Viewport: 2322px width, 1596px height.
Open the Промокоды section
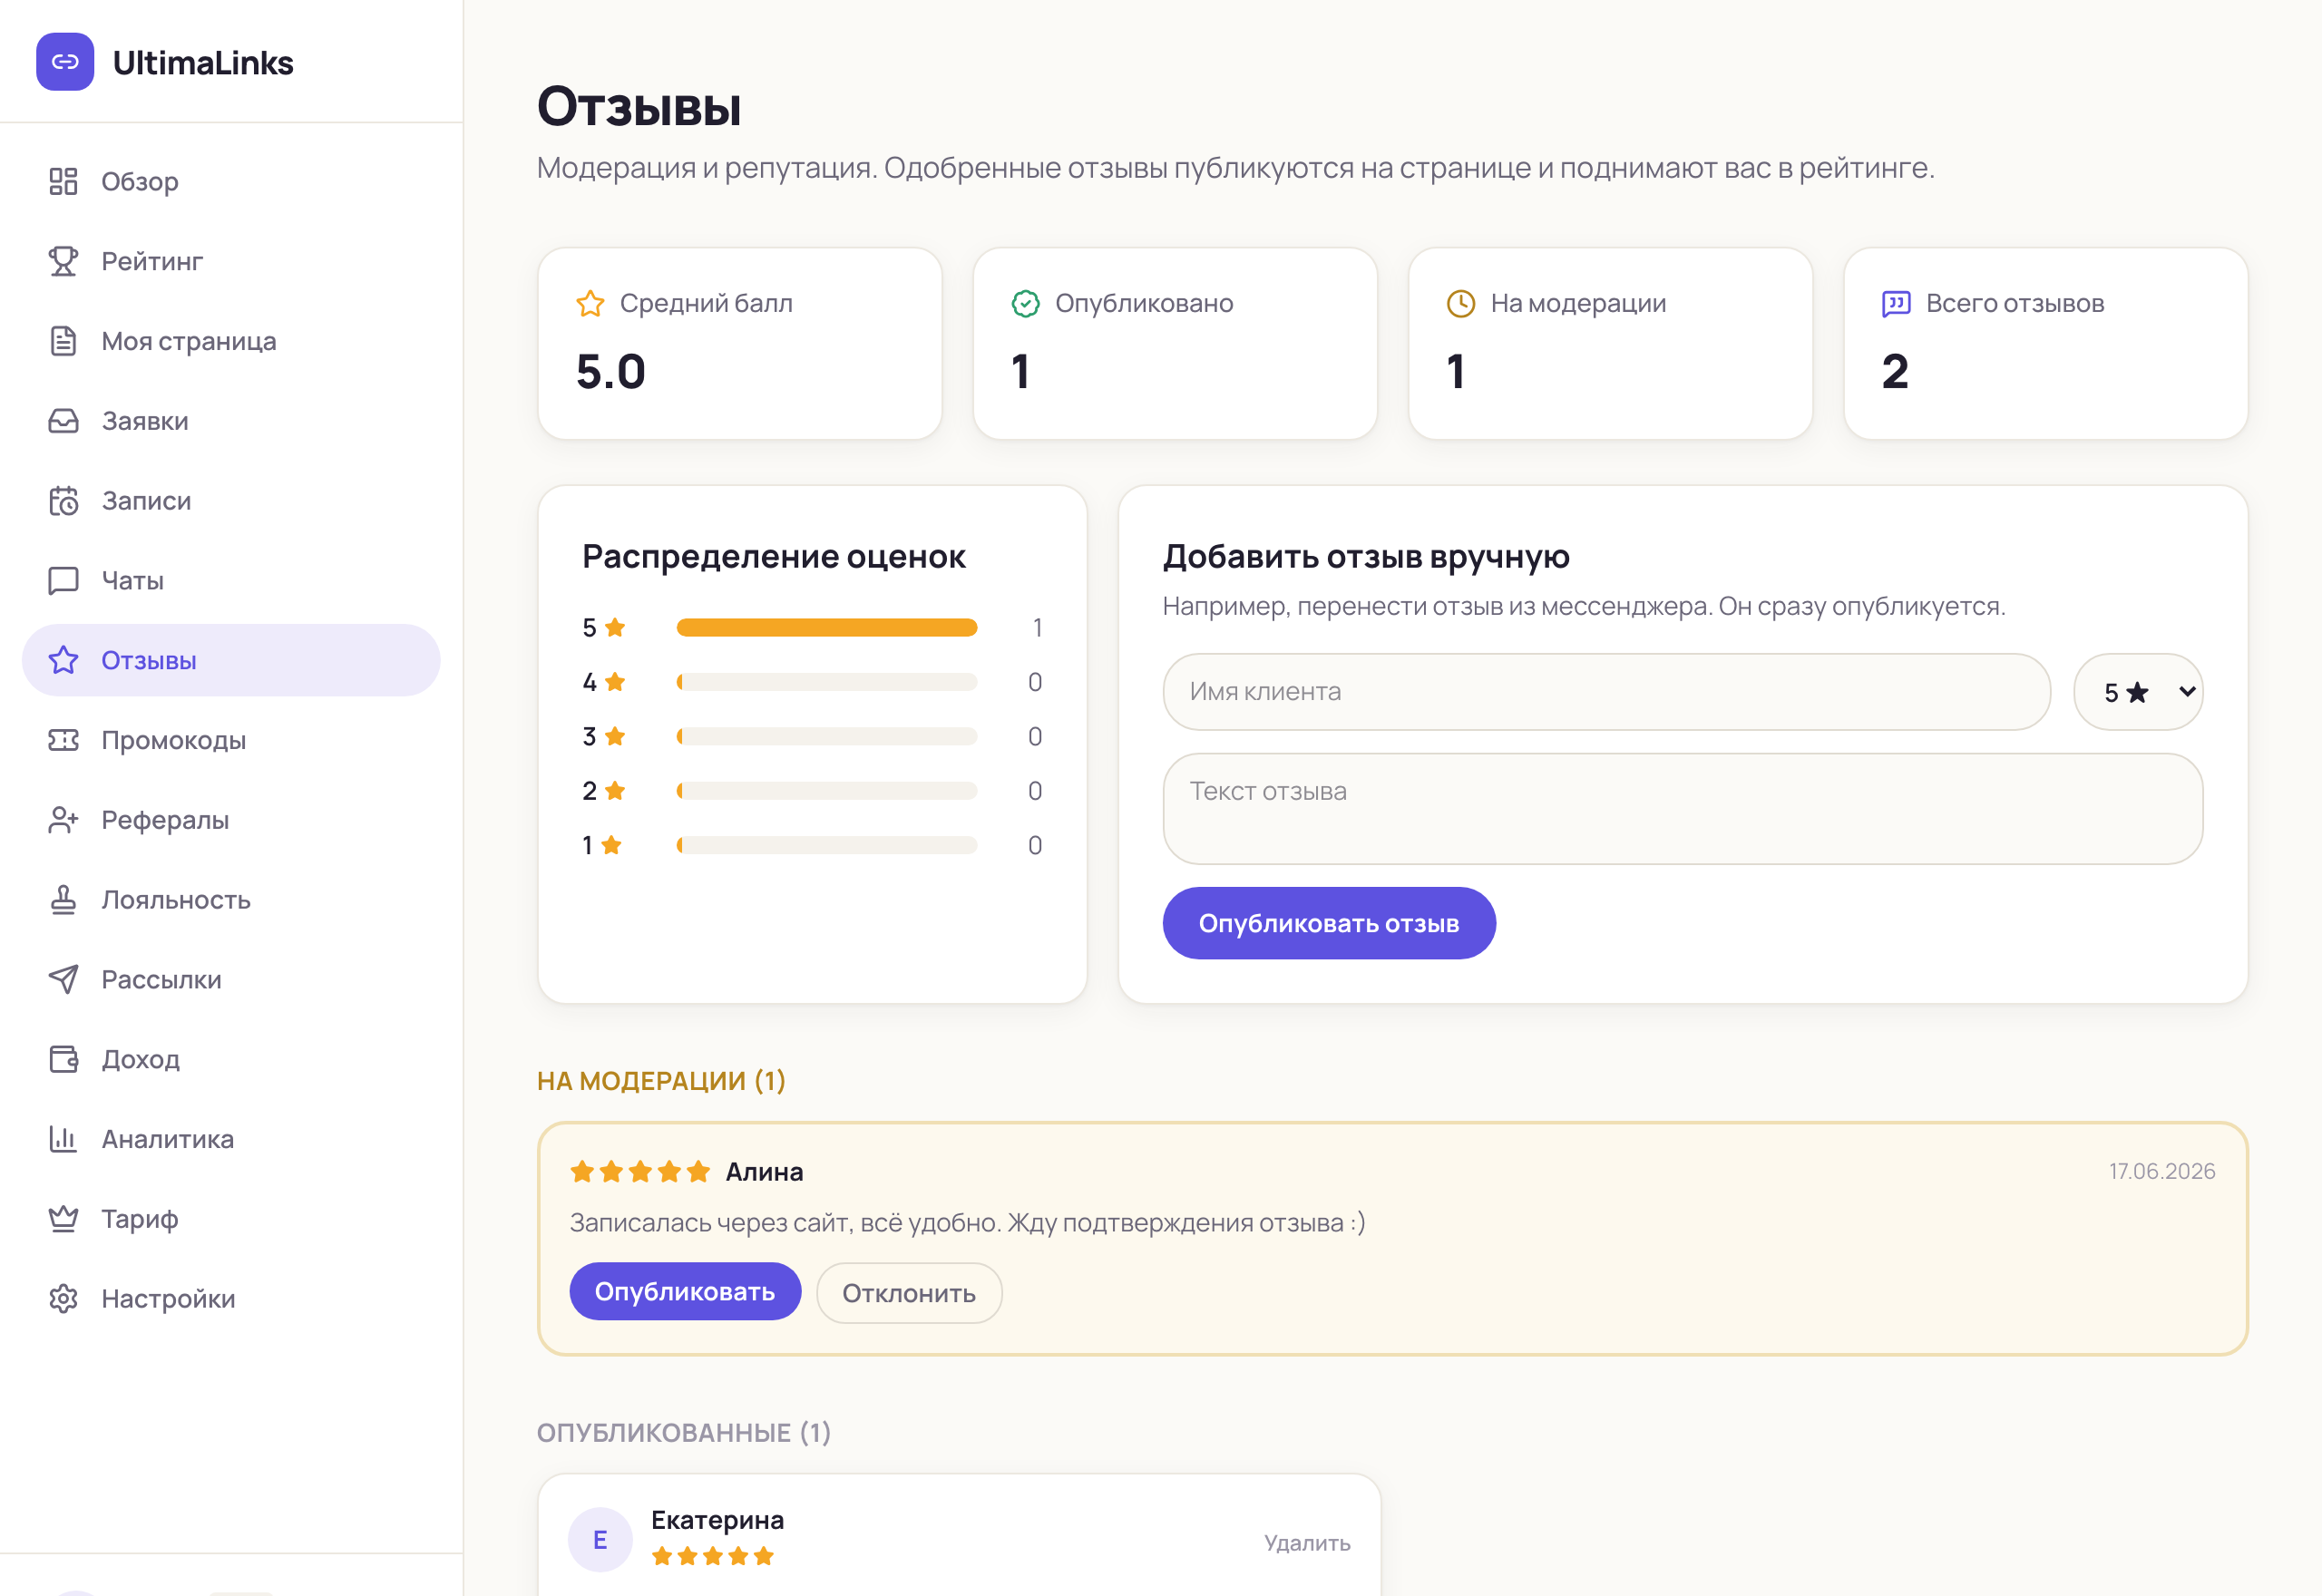tap(231, 740)
